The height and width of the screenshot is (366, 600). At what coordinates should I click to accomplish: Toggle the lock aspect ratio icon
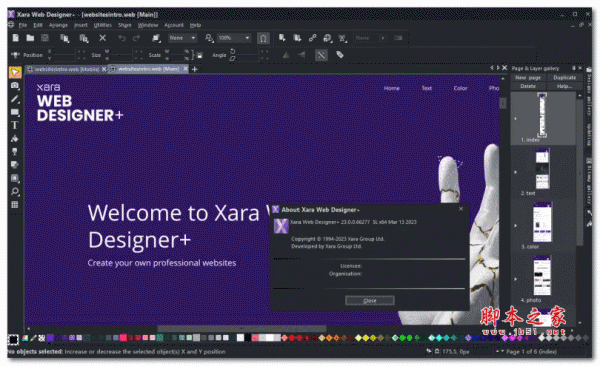[199, 56]
